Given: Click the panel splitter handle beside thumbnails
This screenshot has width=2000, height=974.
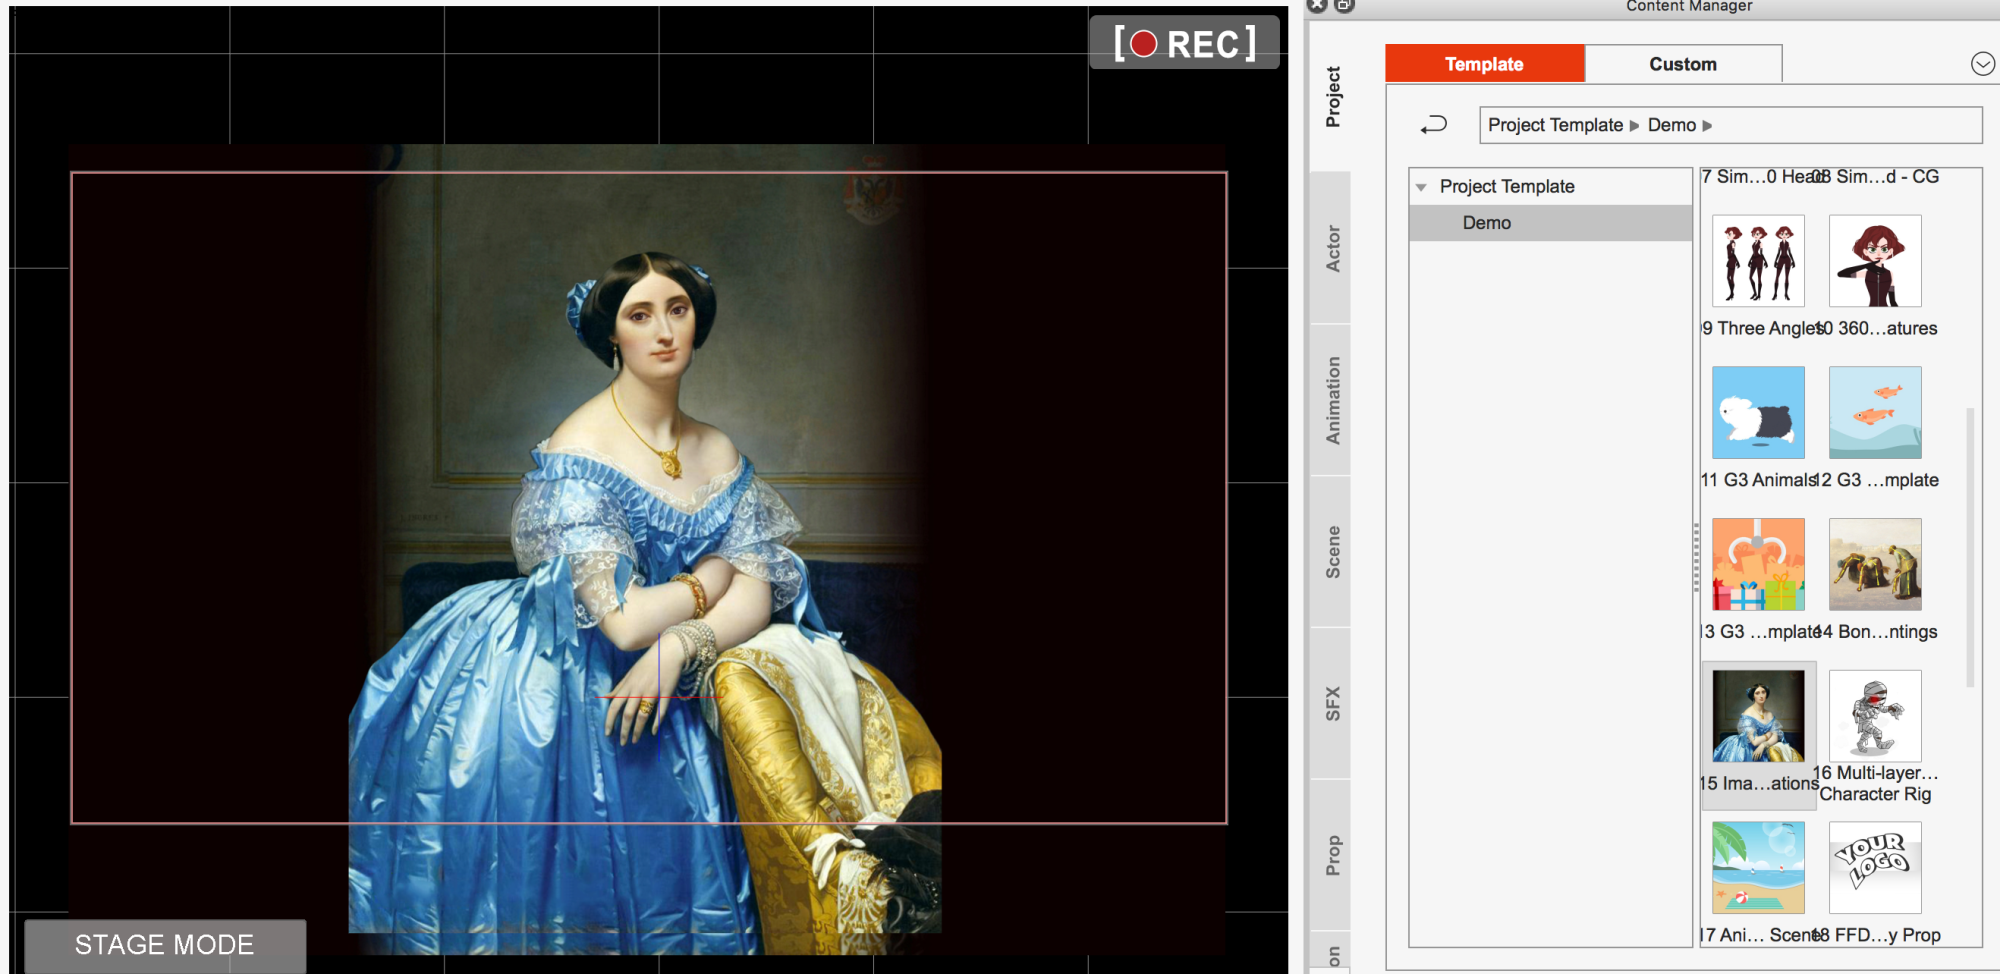Looking at the screenshot, I should 1696,557.
